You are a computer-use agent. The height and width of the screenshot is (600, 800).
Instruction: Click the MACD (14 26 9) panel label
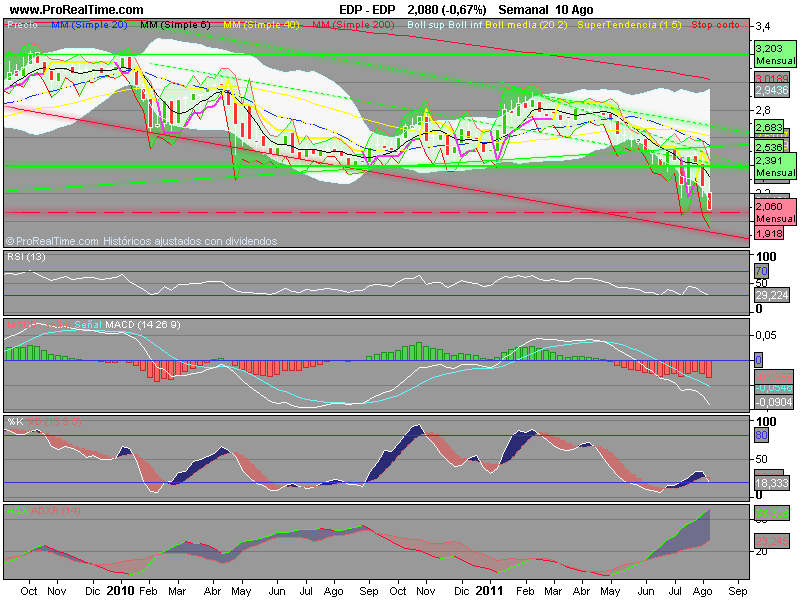pos(142,324)
